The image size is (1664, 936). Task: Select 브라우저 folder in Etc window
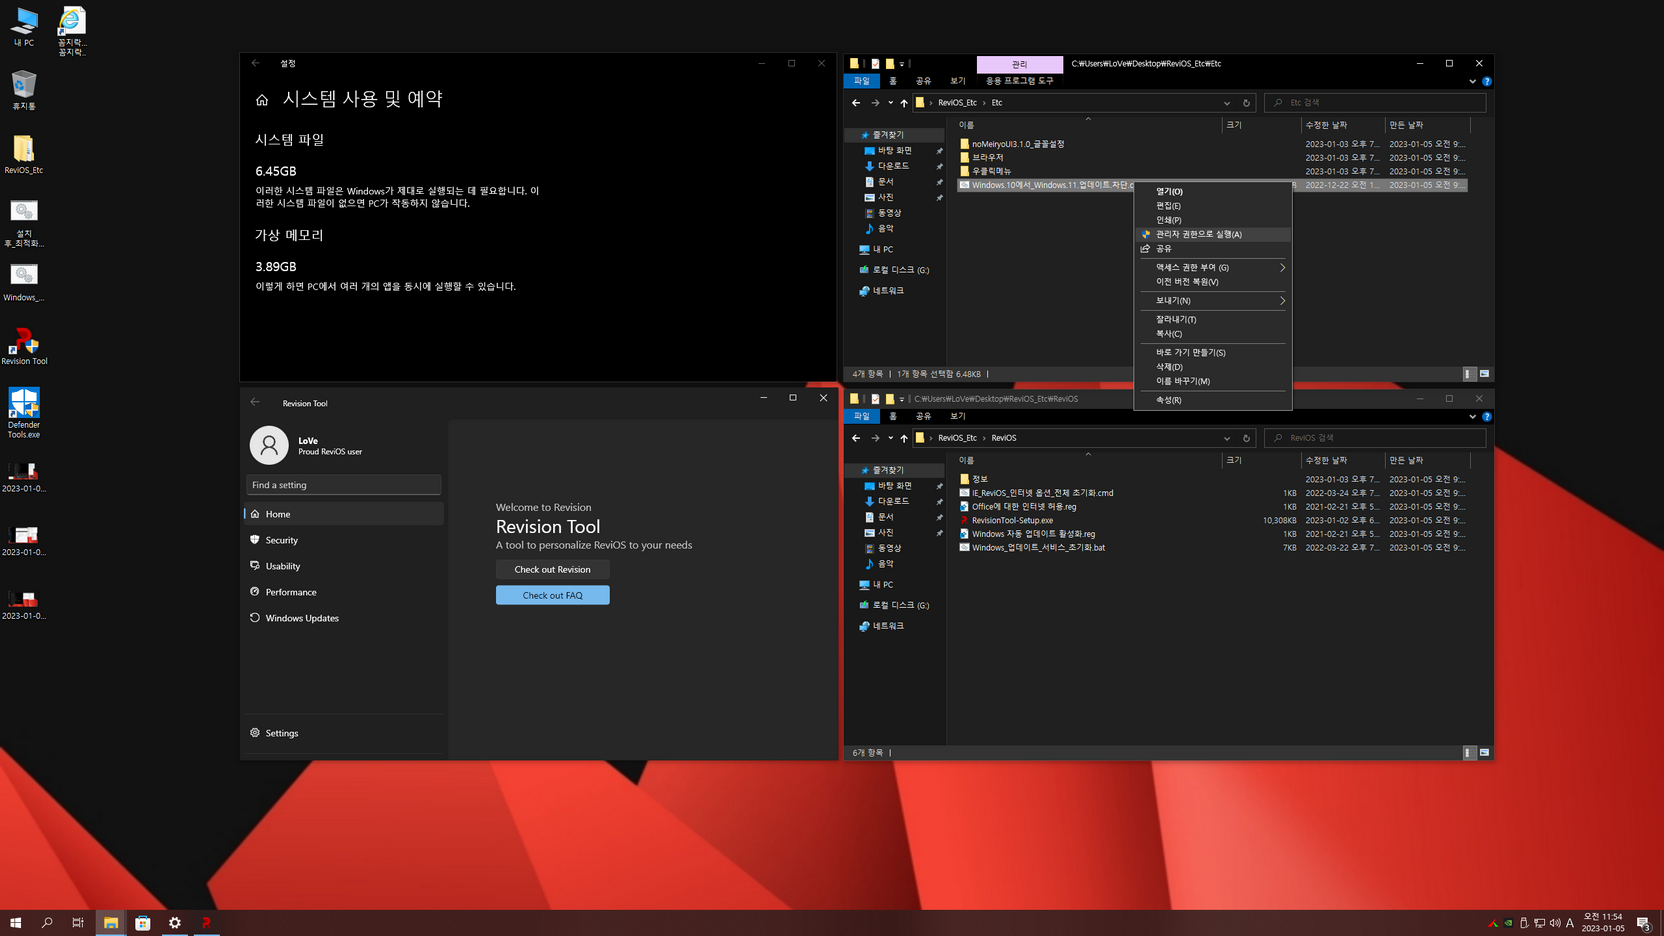pos(981,157)
